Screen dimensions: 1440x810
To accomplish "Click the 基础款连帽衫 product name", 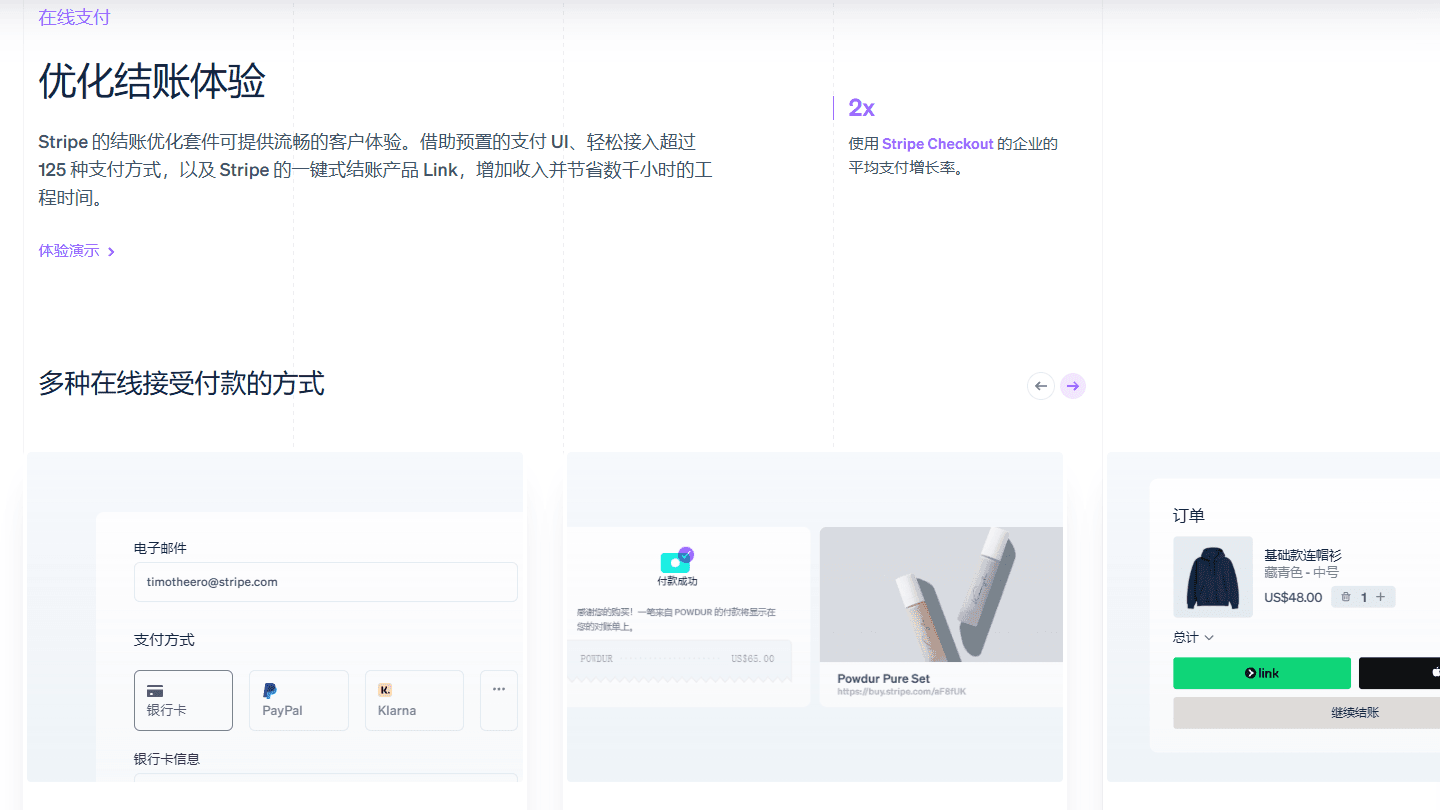I will coord(1303,555).
